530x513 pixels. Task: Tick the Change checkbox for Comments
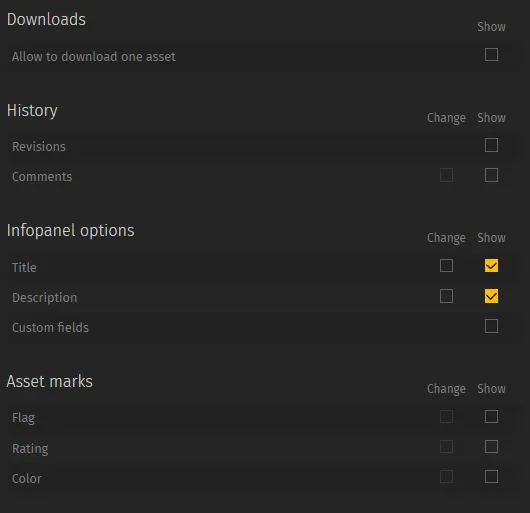click(x=446, y=175)
